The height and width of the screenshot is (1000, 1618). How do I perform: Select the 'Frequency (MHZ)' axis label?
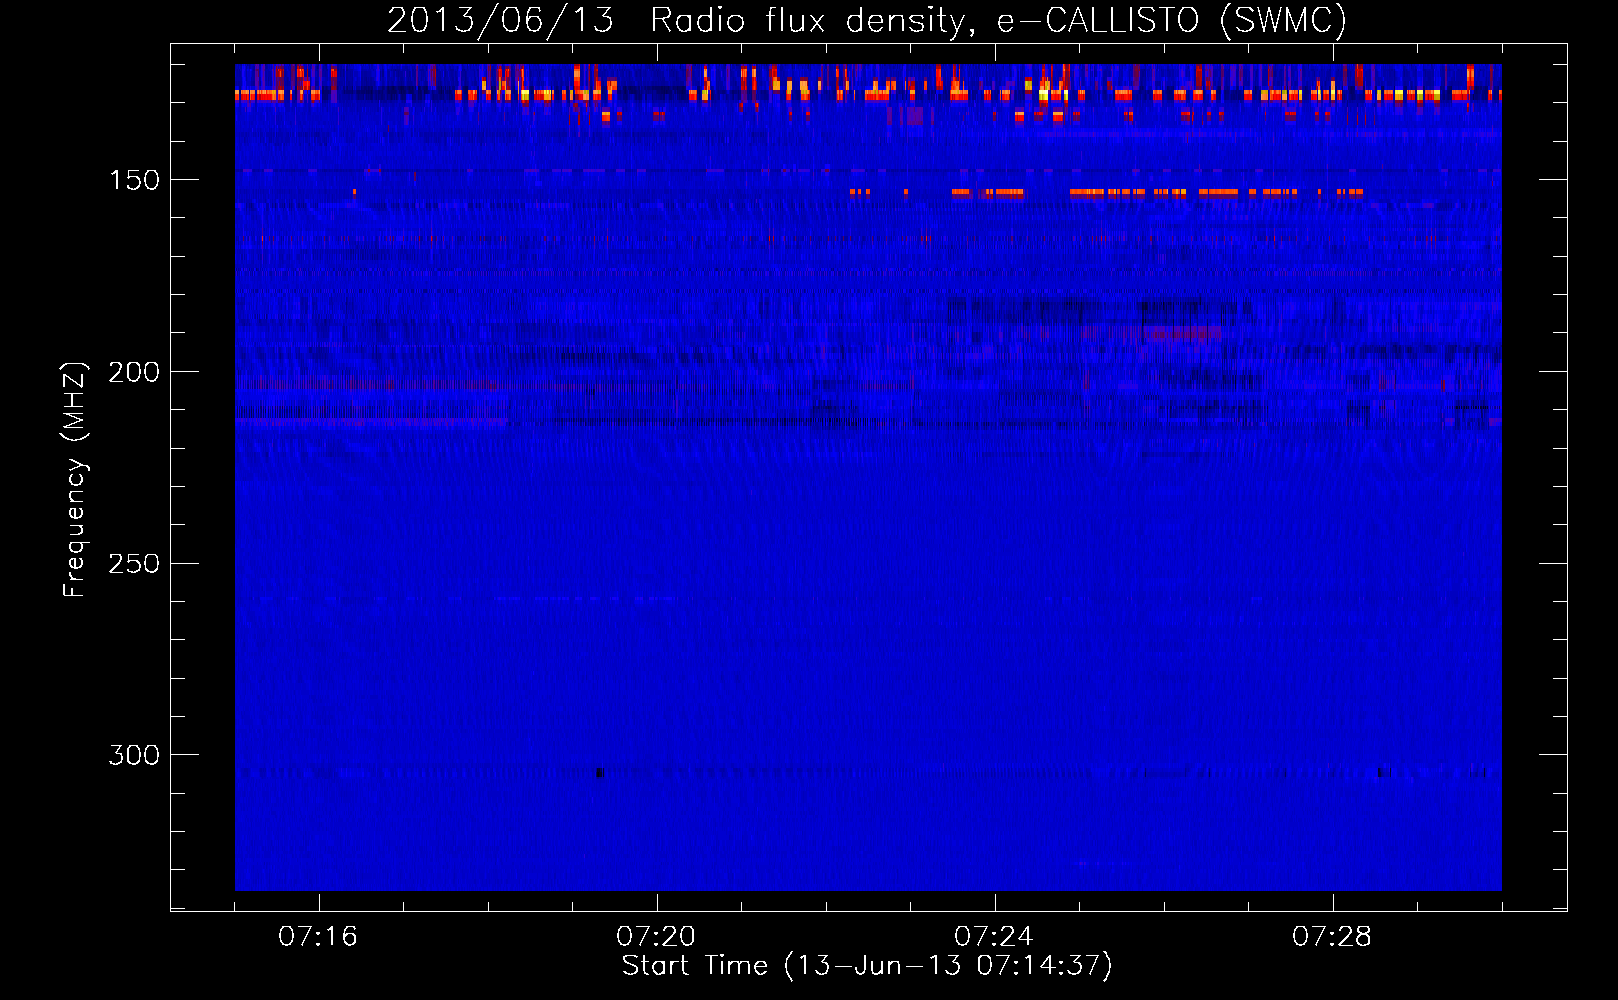pos(75,479)
